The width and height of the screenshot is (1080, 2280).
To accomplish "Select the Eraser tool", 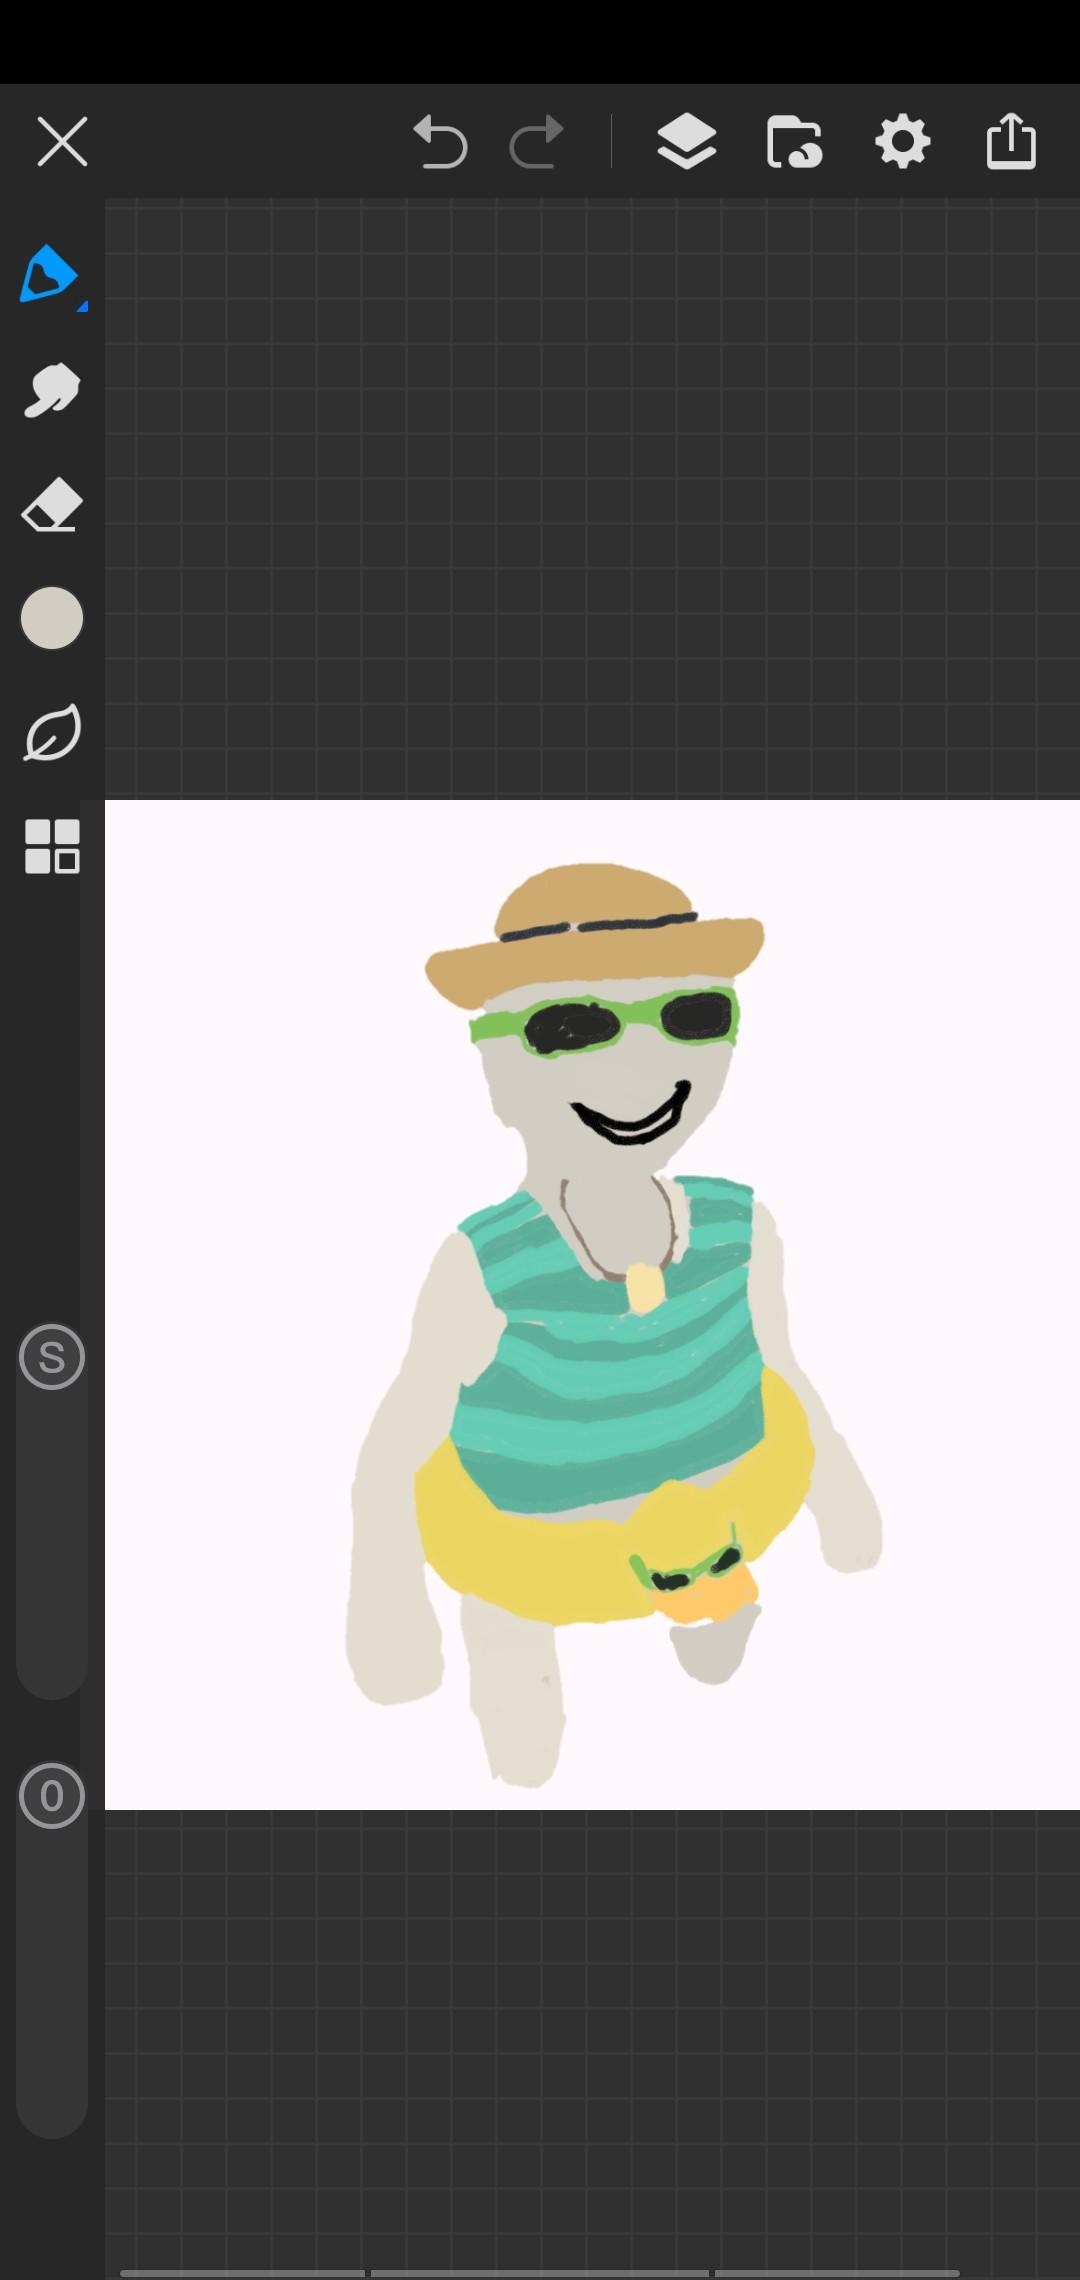I will 51,504.
